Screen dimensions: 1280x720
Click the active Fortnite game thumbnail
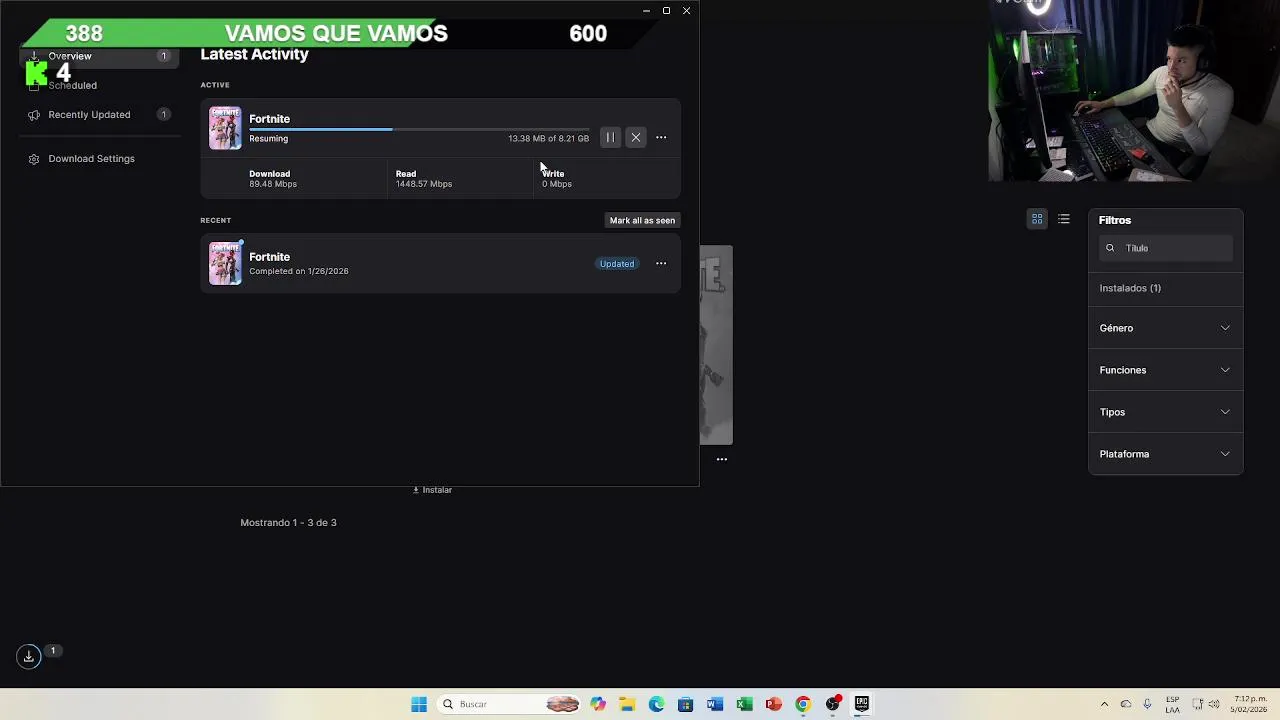pyautogui.click(x=225, y=128)
